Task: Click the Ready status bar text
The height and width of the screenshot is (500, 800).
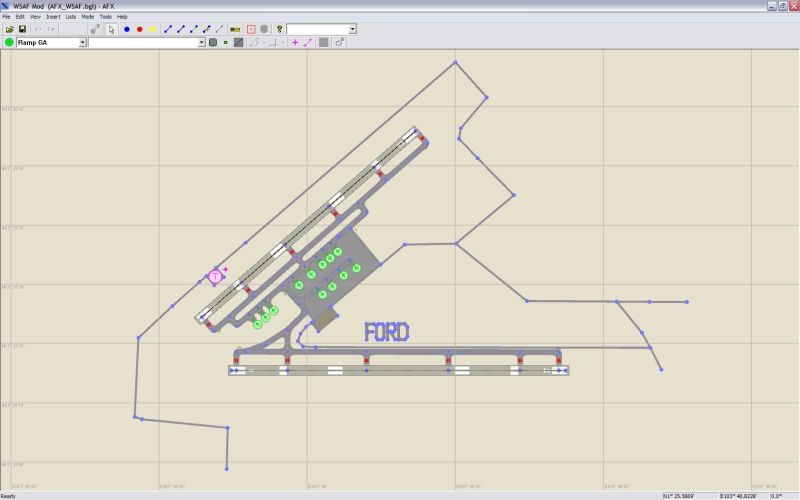Action: pos(8,496)
